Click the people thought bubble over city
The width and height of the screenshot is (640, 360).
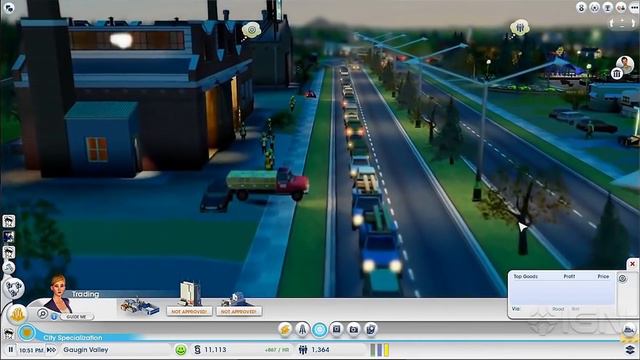coord(520,28)
